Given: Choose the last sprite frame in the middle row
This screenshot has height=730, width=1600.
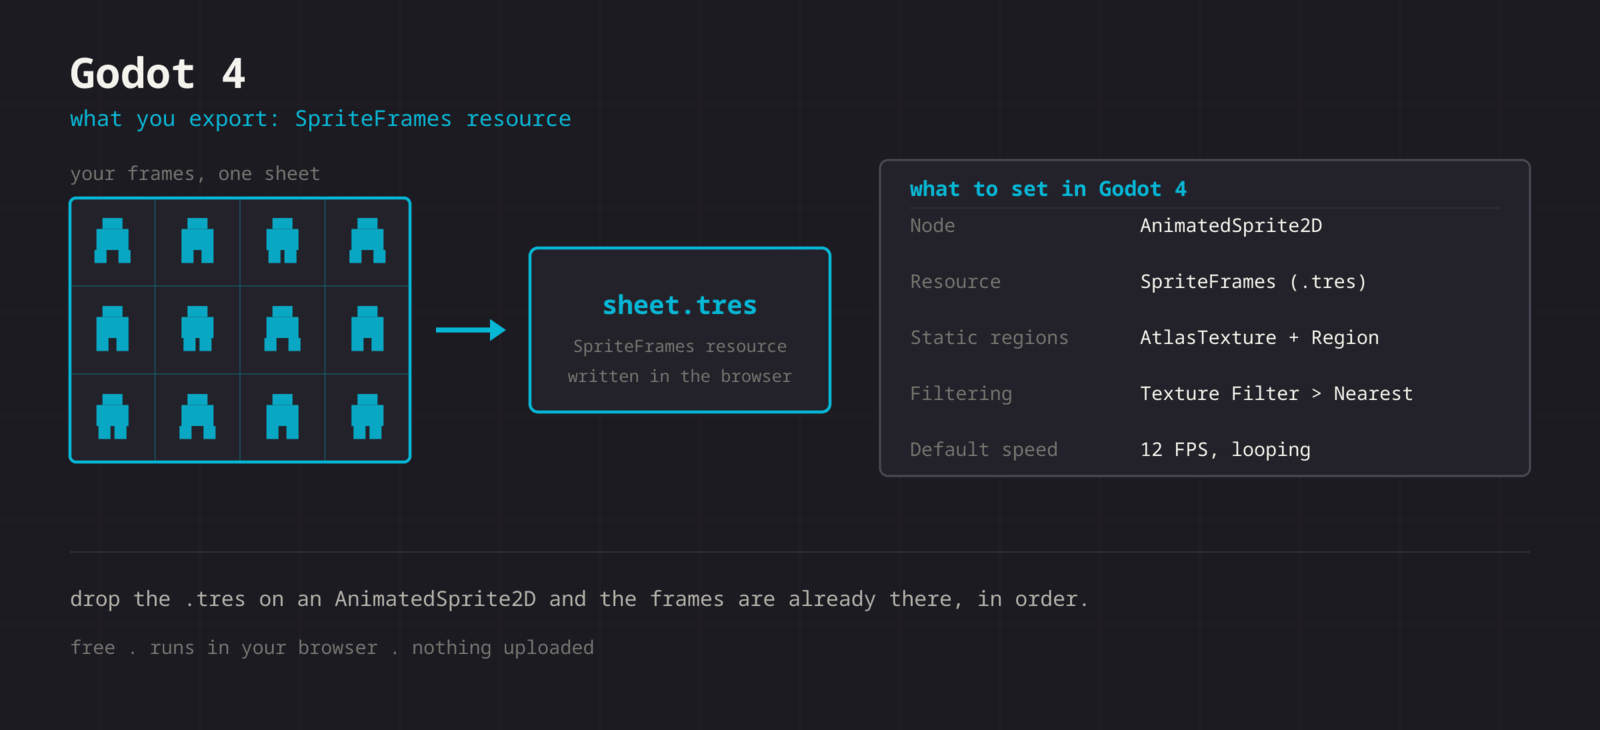Looking at the screenshot, I should (x=367, y=329).
